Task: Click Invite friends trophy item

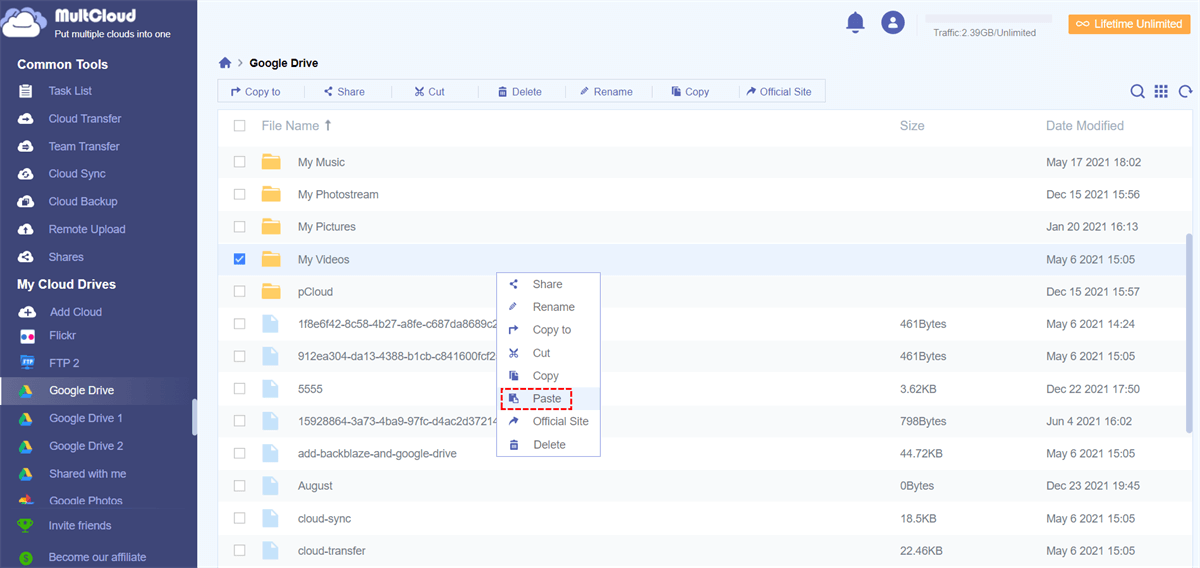Action: click(x=79, y=526)
